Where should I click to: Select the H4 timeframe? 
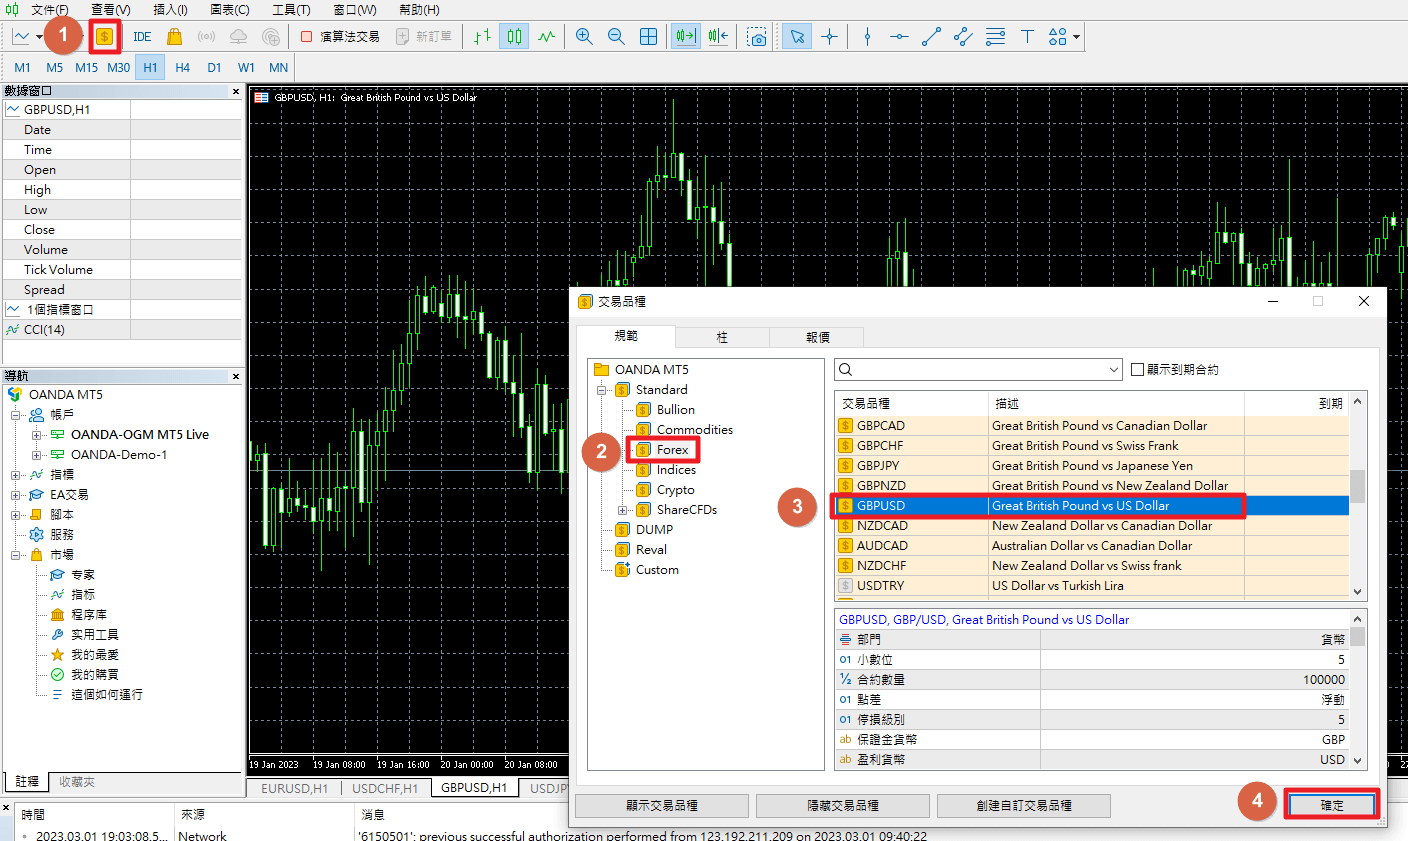[182, 67]
